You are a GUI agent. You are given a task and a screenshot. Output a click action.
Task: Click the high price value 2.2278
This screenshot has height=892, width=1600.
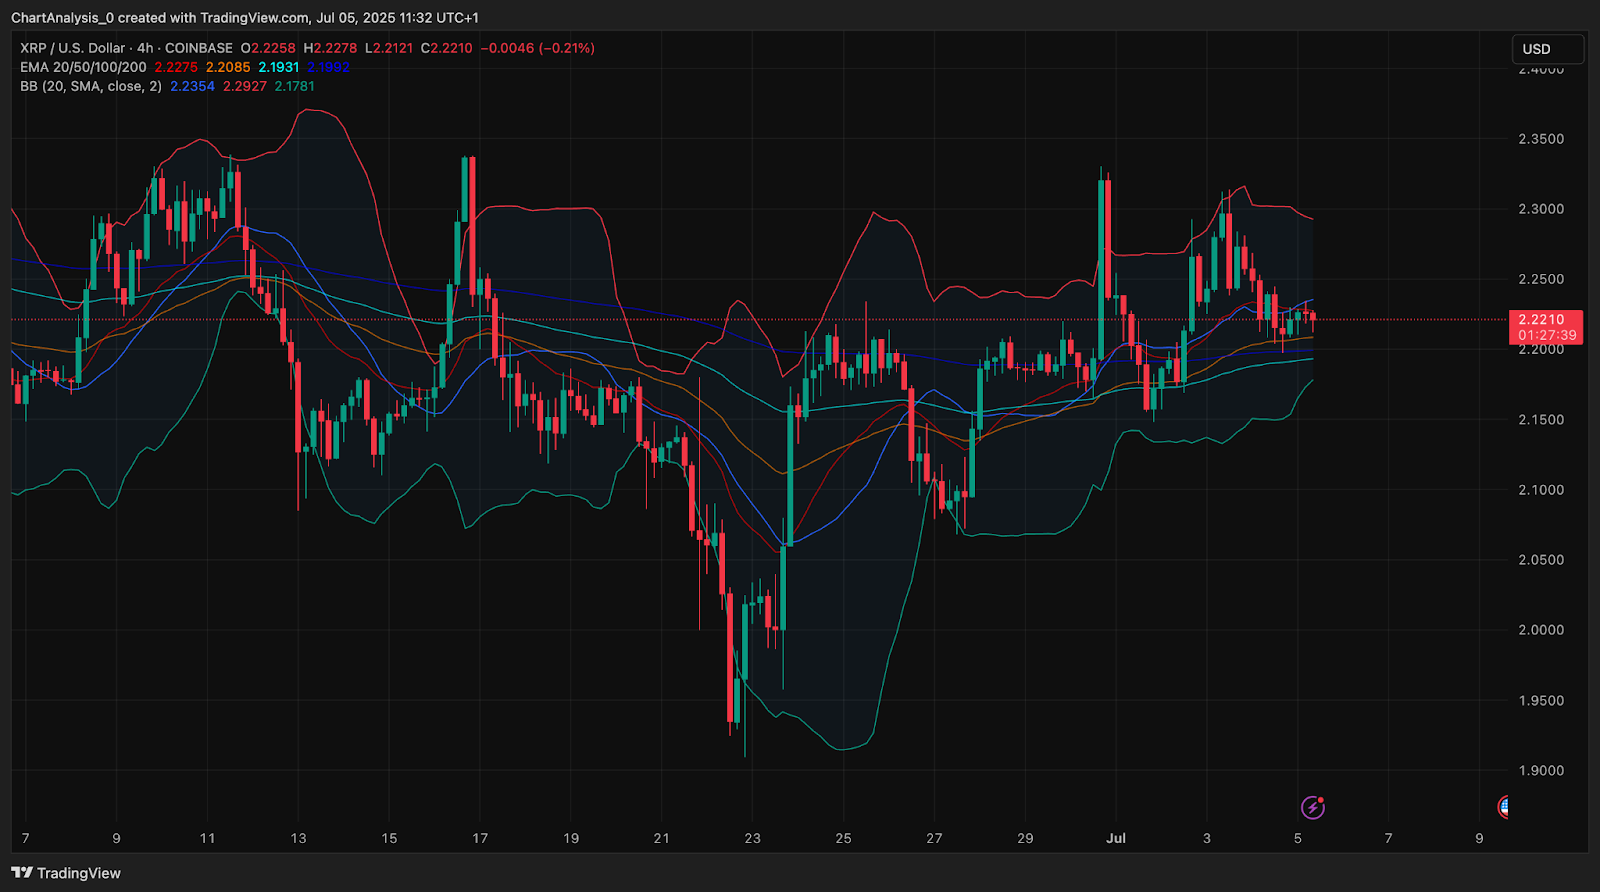[335, 48]
